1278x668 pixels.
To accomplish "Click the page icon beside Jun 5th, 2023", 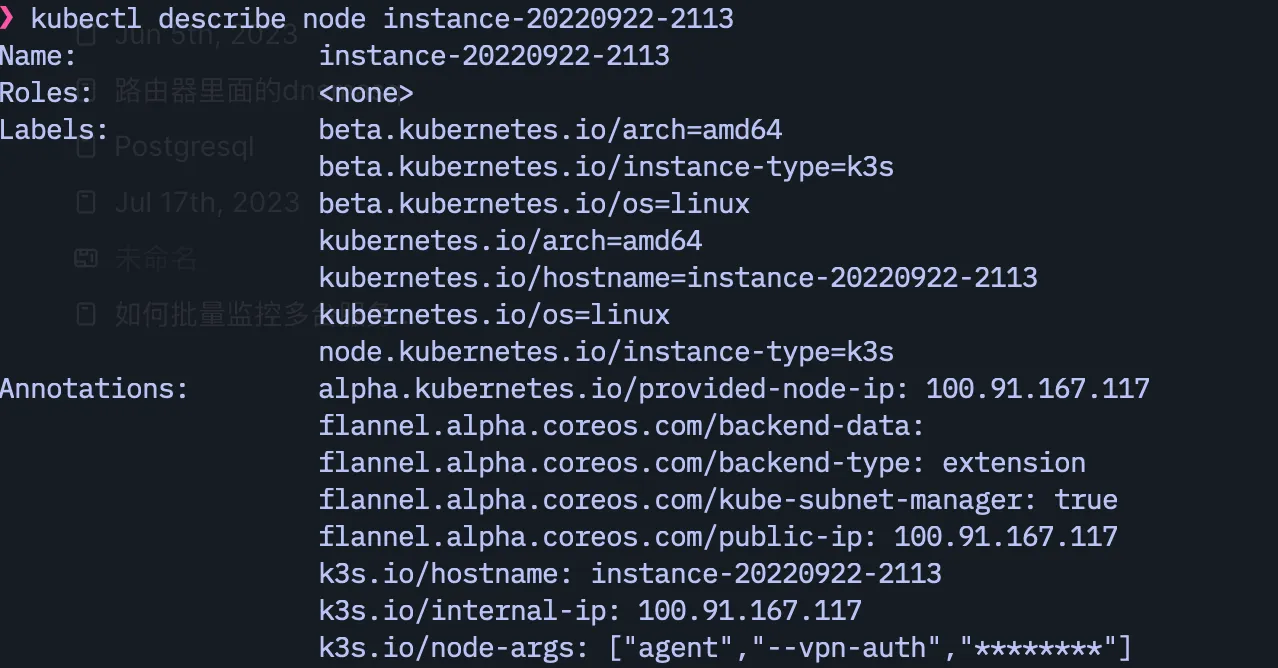I will pyautogui.click(x=86, y=36).
